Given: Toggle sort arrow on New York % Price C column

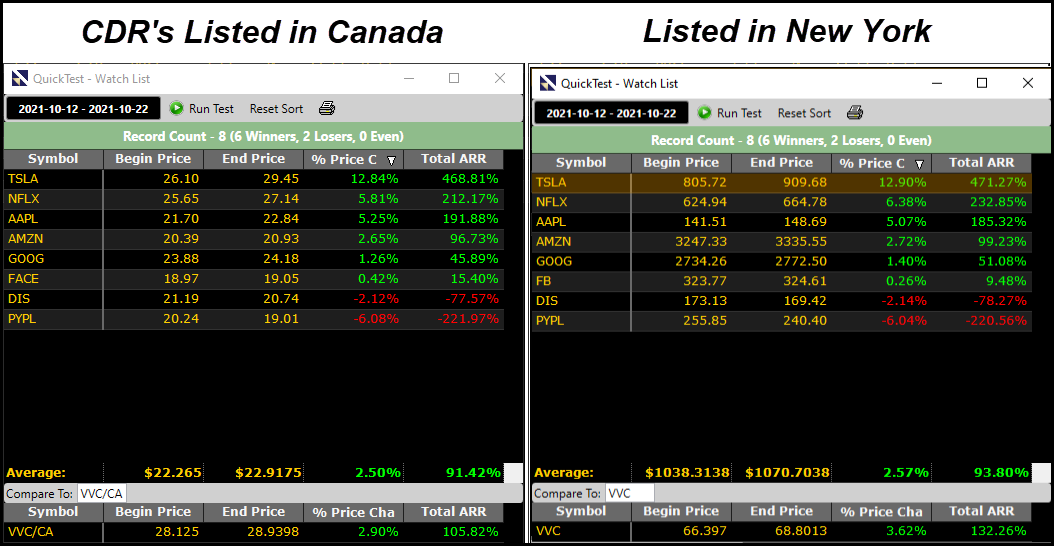Looking at the screenshot, I should point(920,165).
